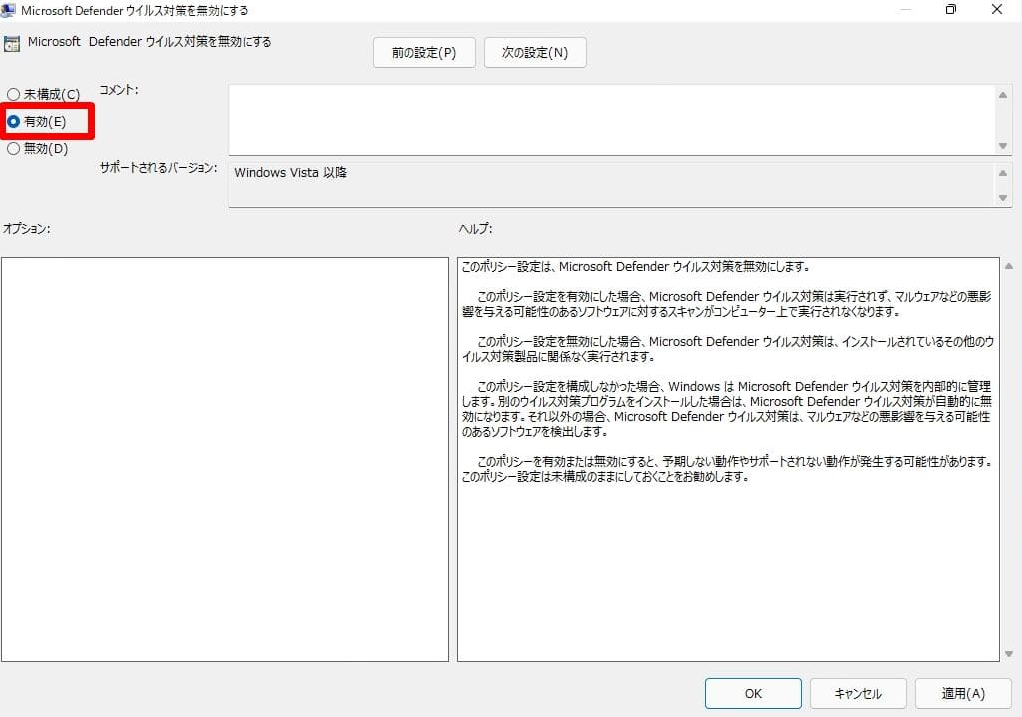Click supported version scroll down arrow
The image size is (1022, 717).
tap(1003, 198)
